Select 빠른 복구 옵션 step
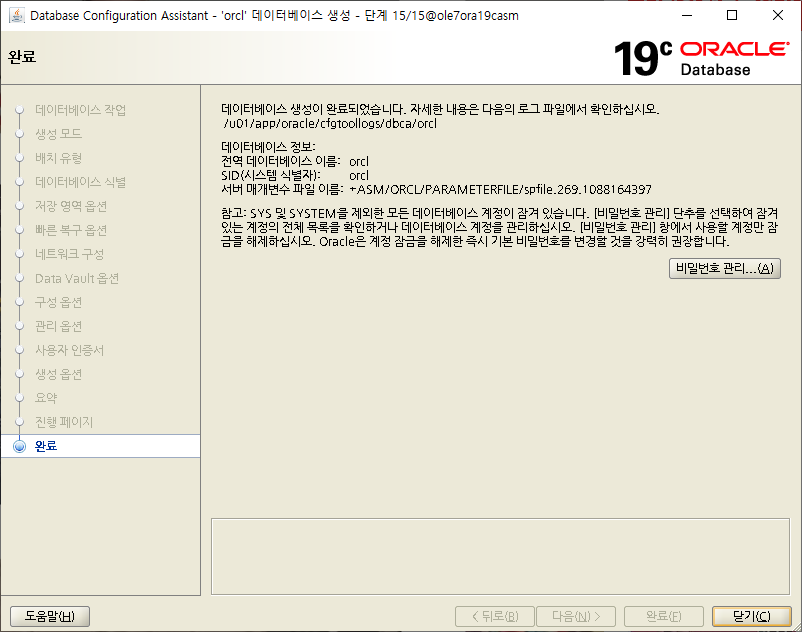This screenshot has width=802, height=632. tap(71, 230)
